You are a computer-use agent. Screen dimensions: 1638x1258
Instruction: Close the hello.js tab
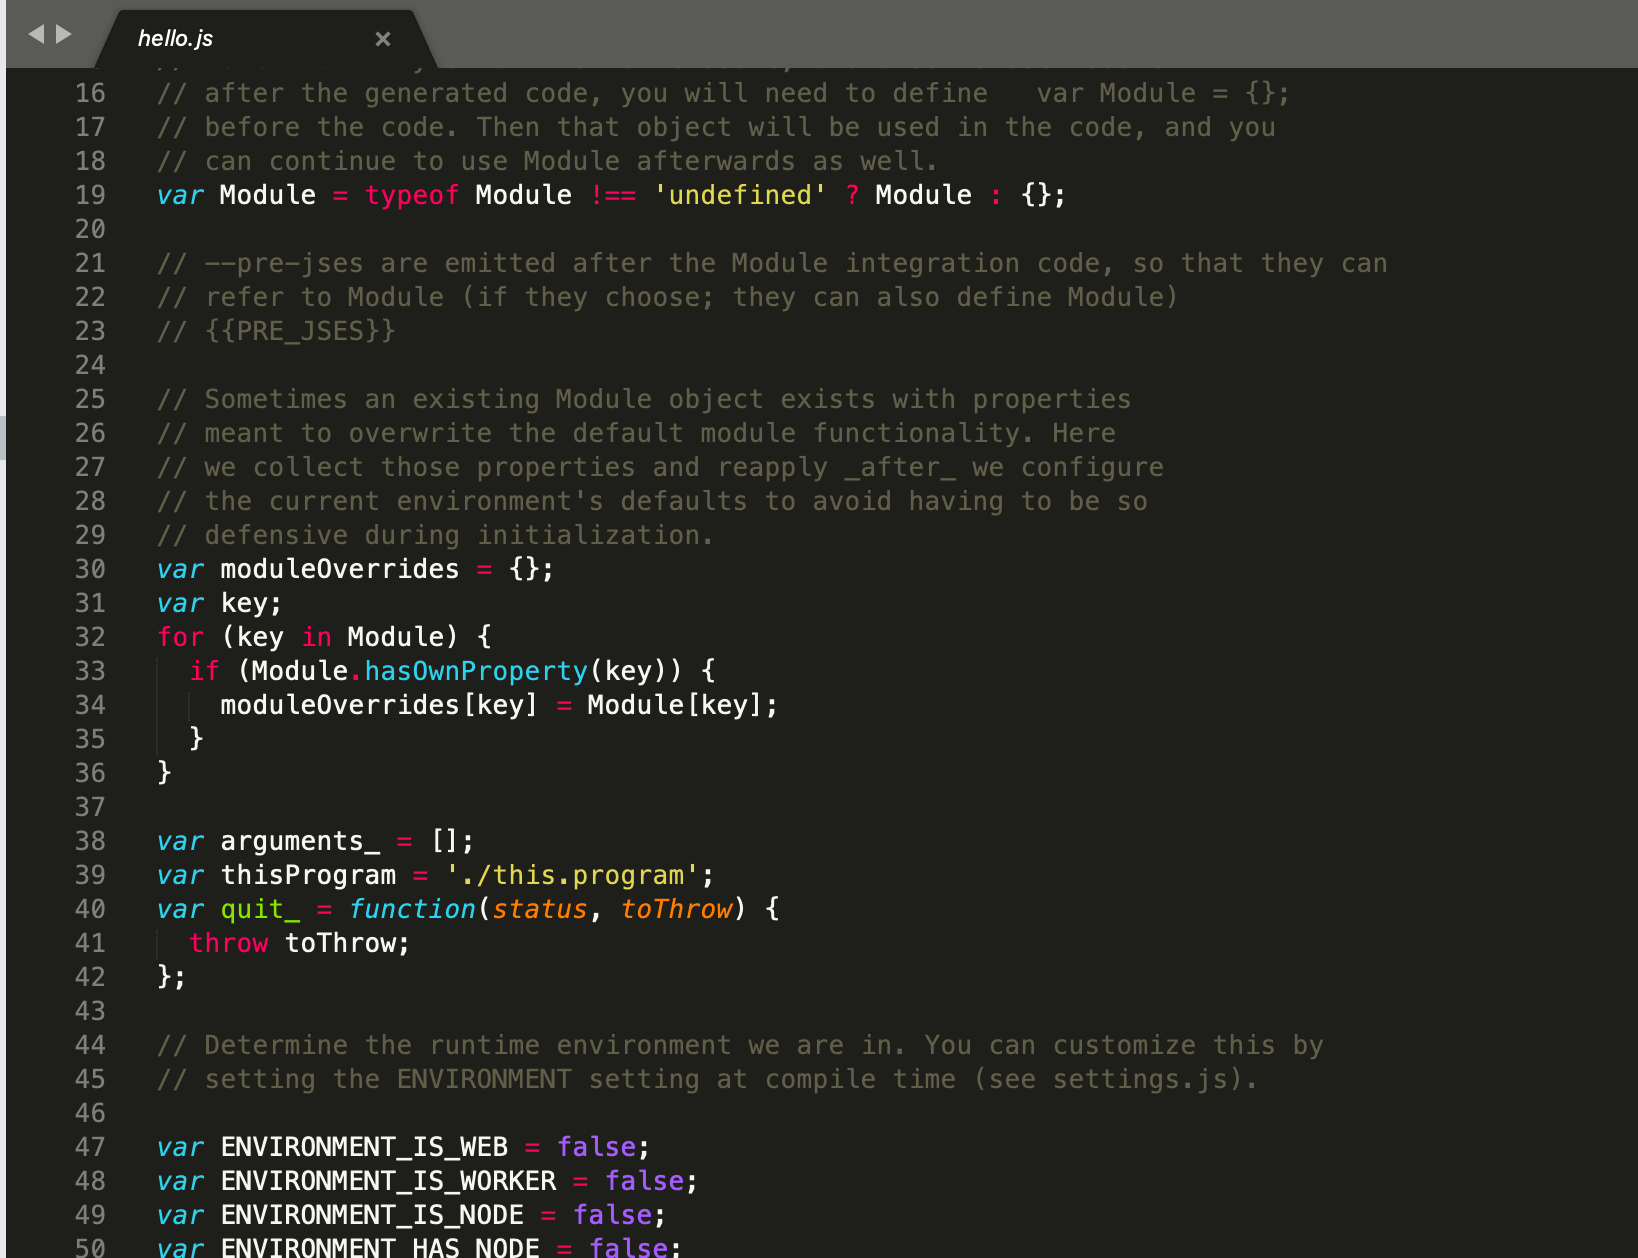click(383, 38)
